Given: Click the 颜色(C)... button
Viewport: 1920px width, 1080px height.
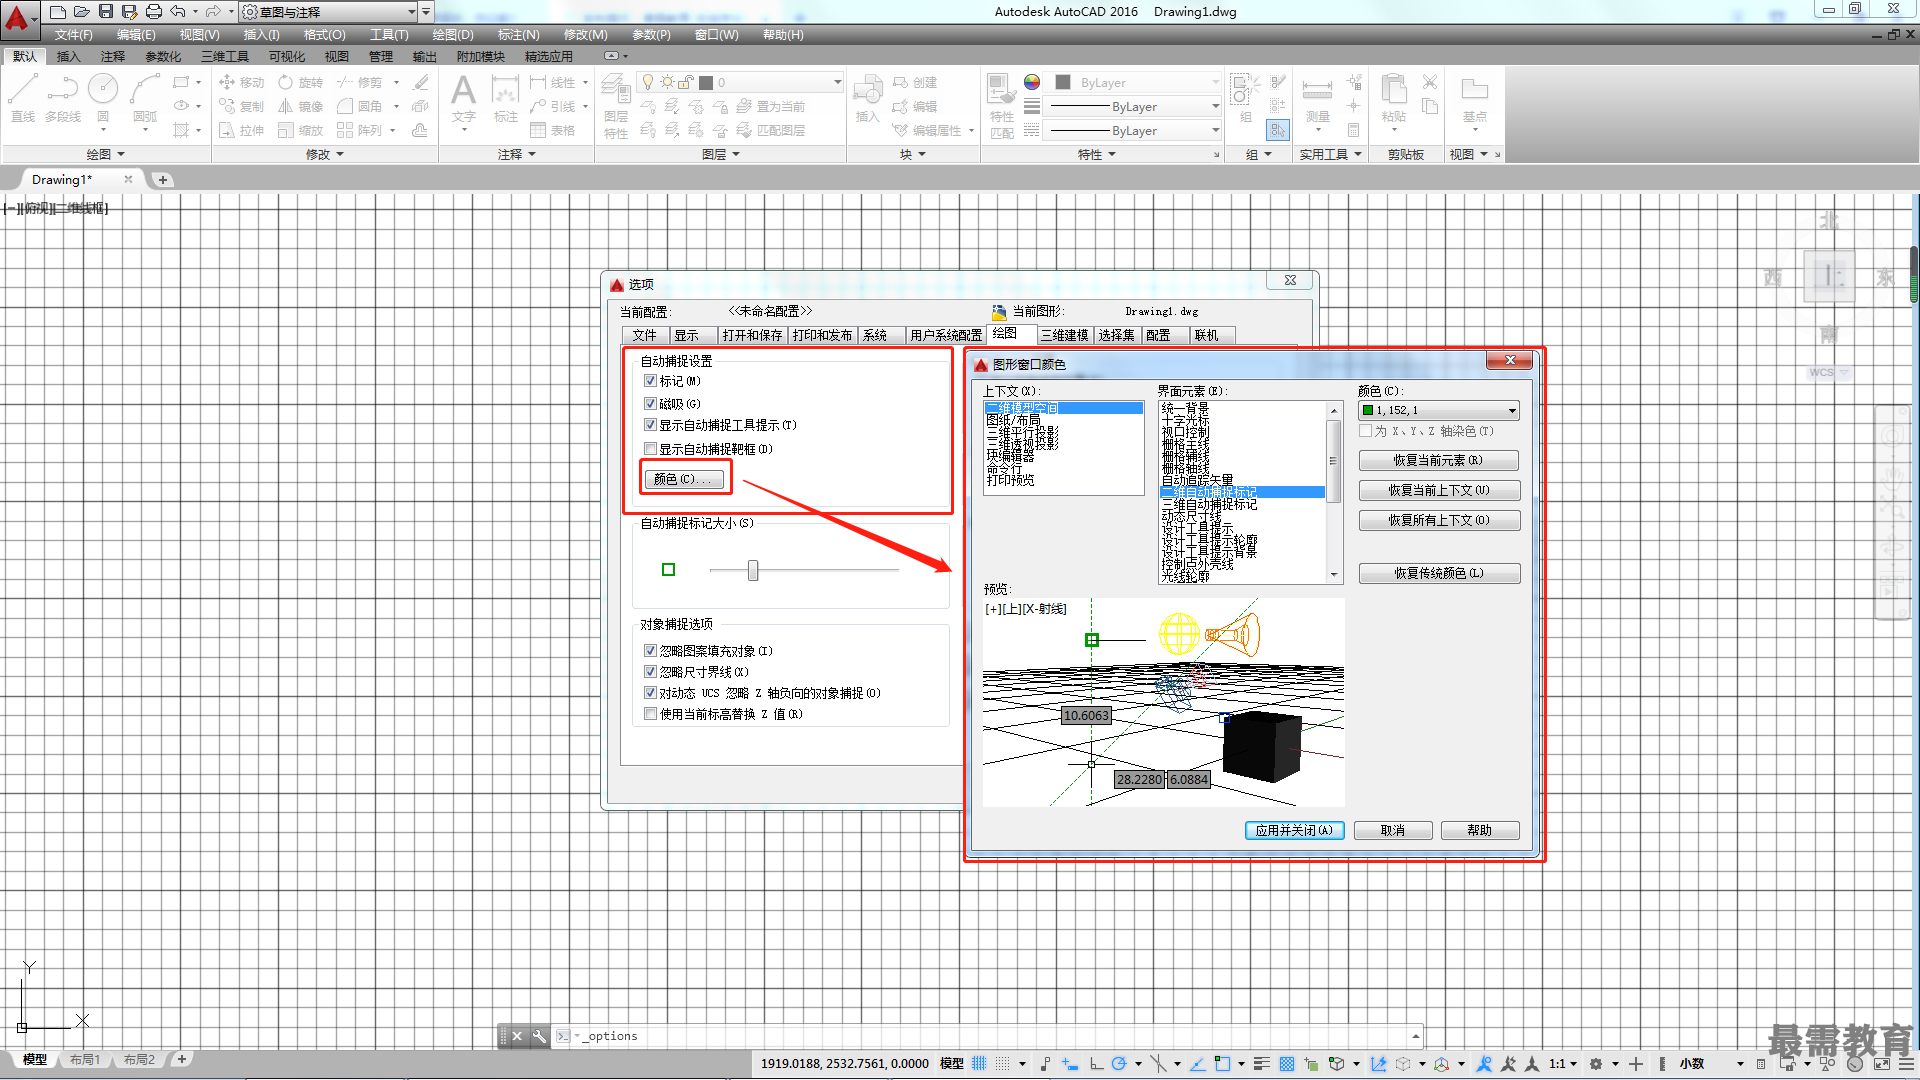Looking at the screenshot, I should click(684, 479).
